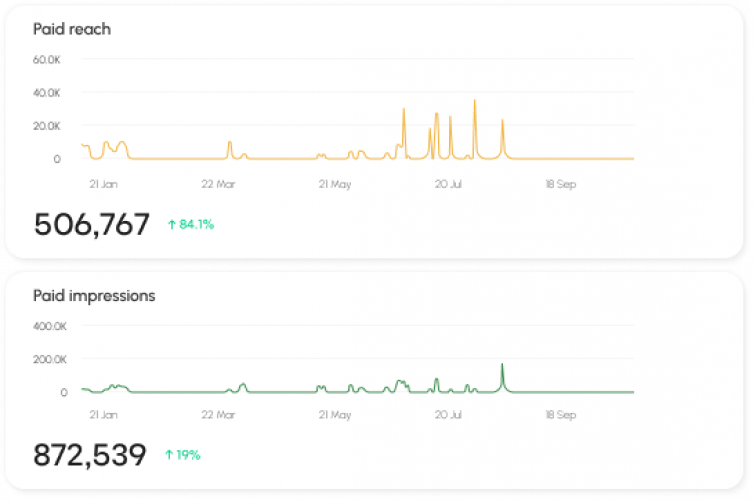Screen dimensions: 753x500
Task: Click the tallest green spike in Paid impressions chart
Action: 502,365
